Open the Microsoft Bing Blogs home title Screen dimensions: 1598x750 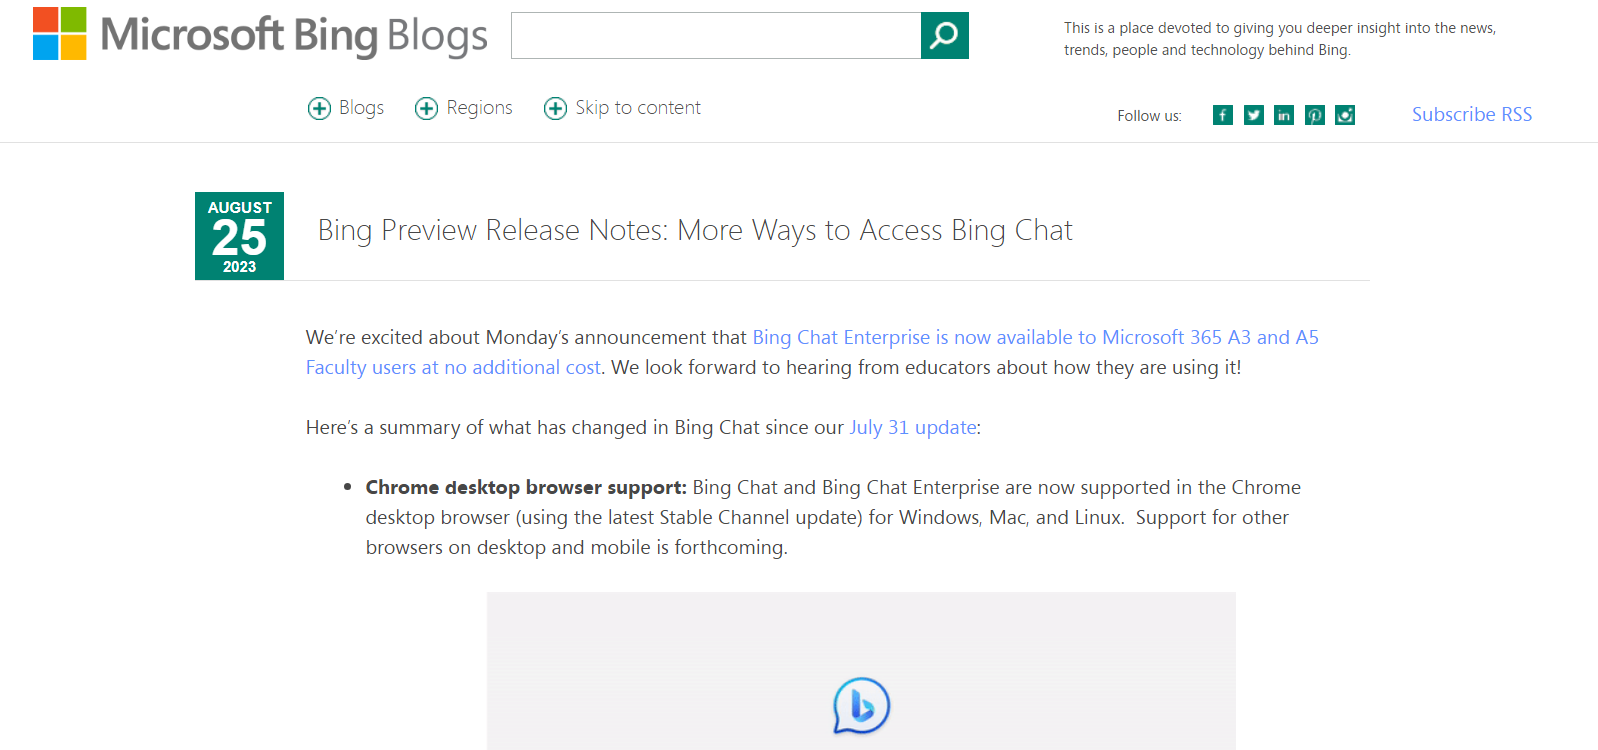(x=294, y=35)
